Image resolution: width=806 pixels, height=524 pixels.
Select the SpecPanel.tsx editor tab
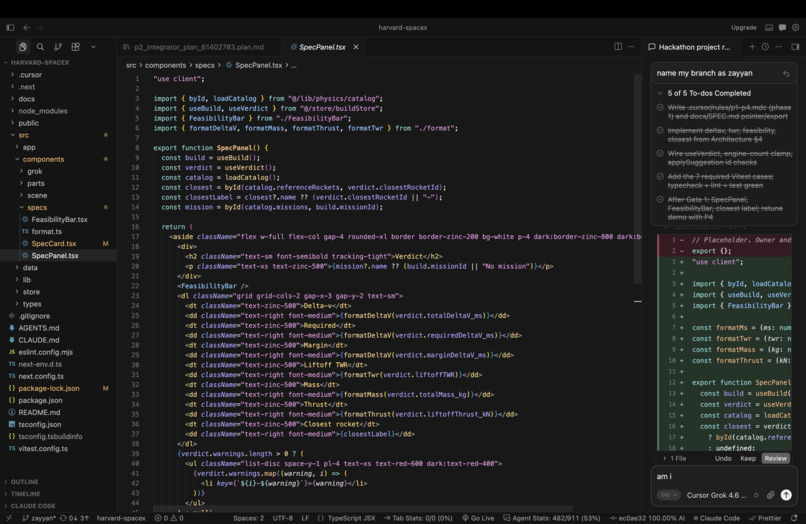(322, 47)
